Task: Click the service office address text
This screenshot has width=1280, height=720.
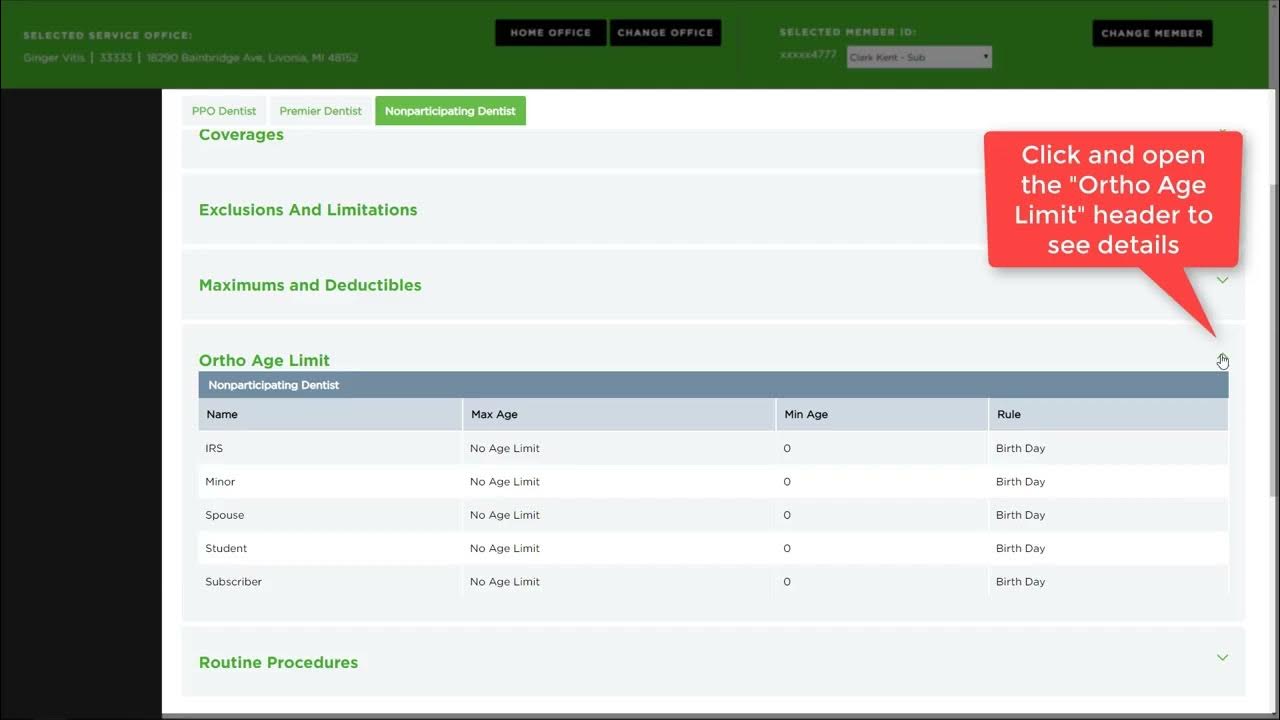Action: pos(252,58)
